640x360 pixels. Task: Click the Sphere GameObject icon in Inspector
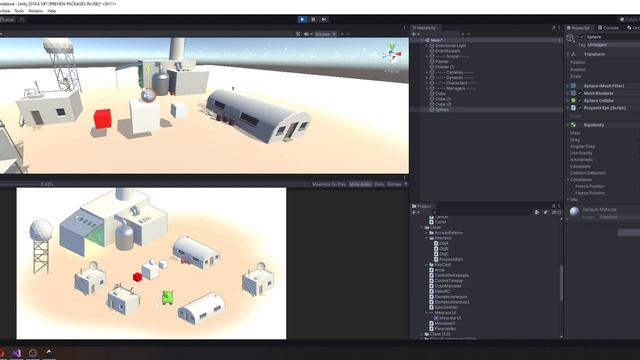pyautogui.click(x=570, y=38)
